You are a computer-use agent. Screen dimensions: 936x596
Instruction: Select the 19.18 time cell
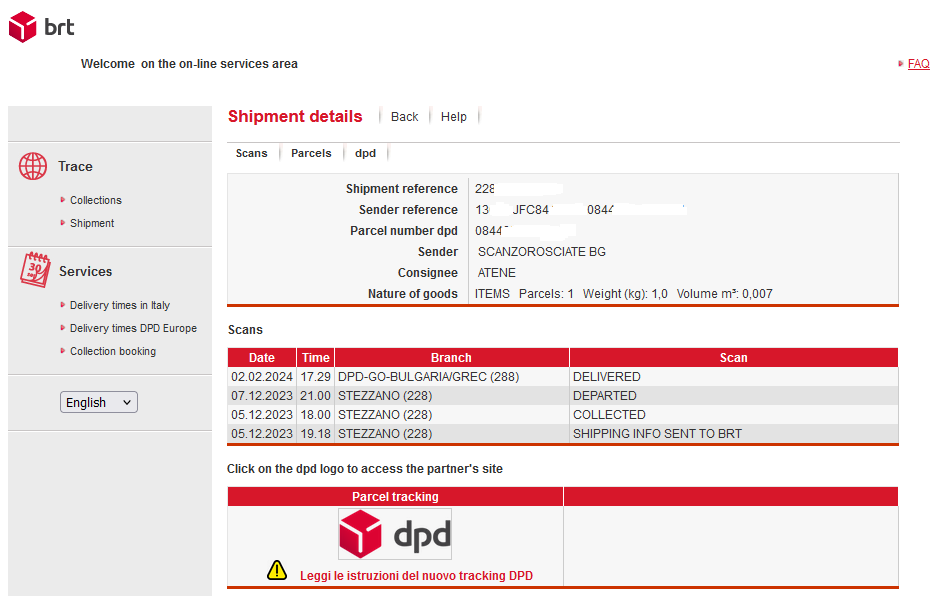point(315,434)
